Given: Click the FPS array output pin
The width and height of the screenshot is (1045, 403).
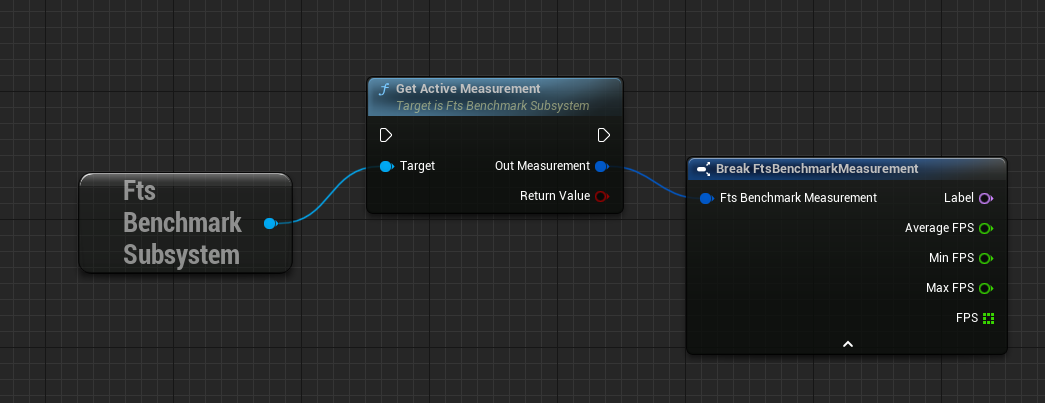Looking at the screenshot, I should 988,318.
